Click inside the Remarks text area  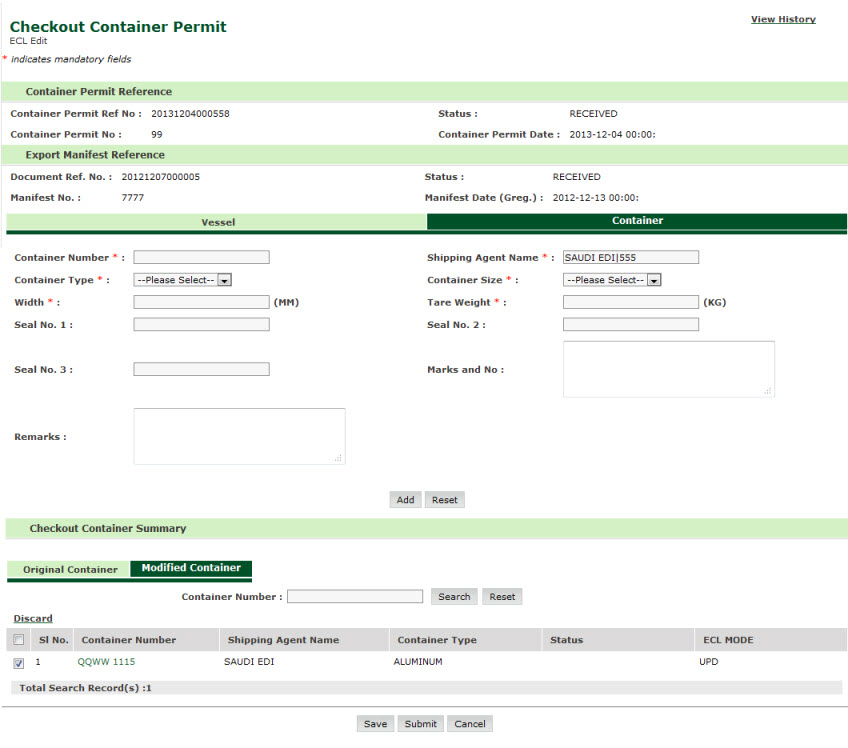[x=239, y=436]
